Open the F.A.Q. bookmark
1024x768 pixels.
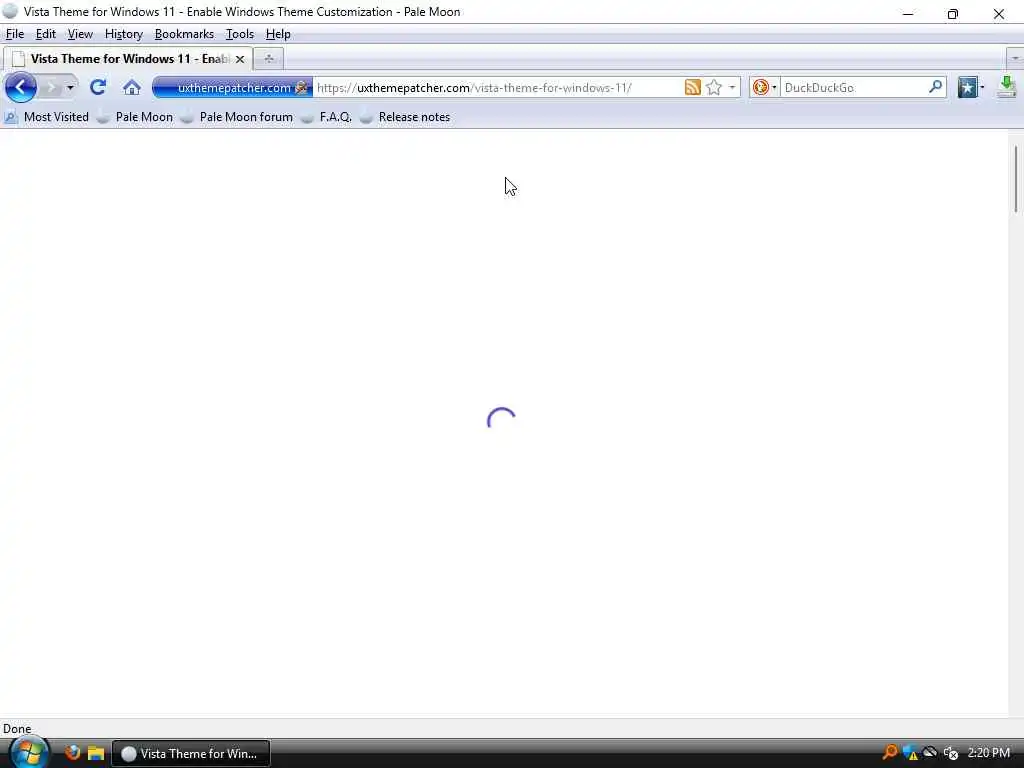[x=327, y=117]
